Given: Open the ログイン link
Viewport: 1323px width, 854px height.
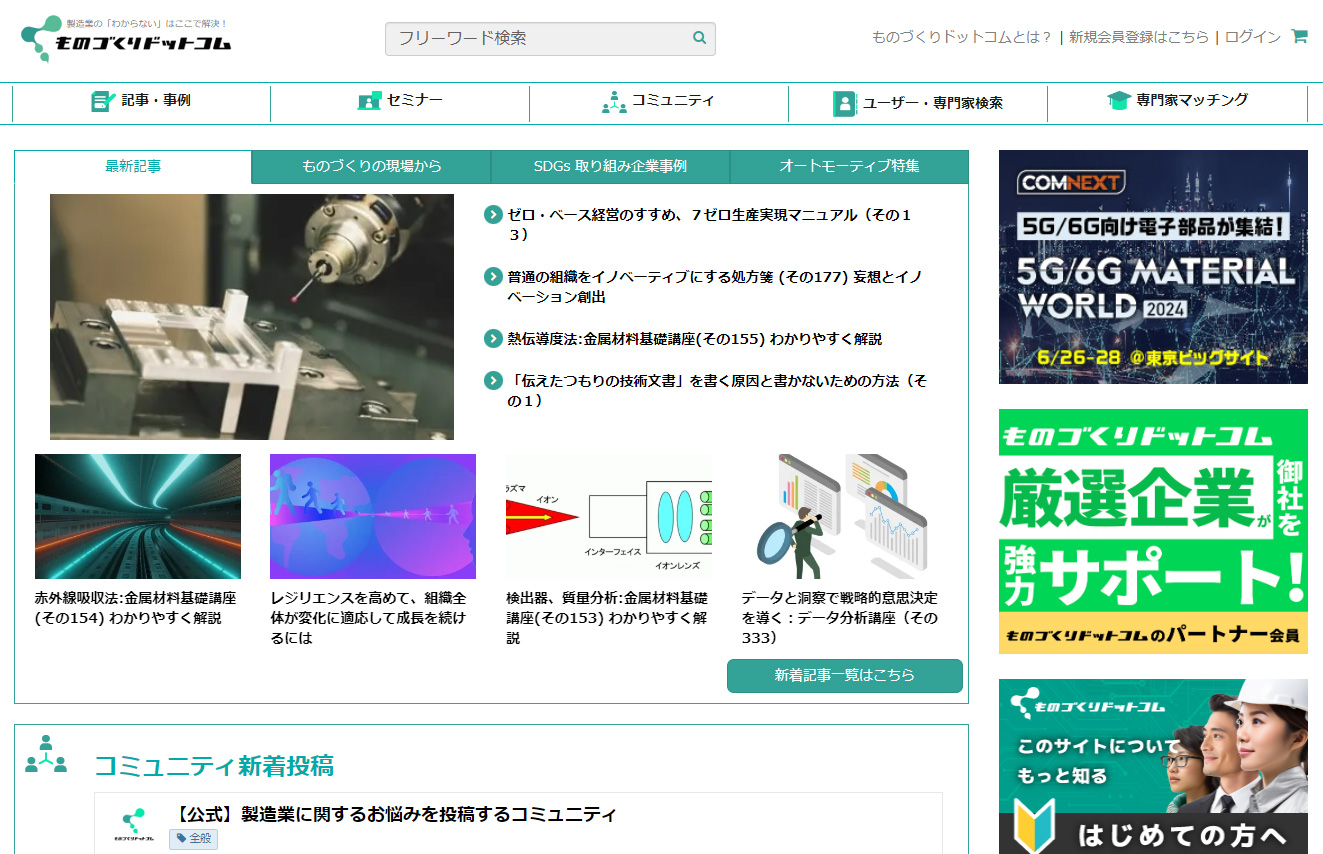Looking at the screenshot, I should point(1252,37).
